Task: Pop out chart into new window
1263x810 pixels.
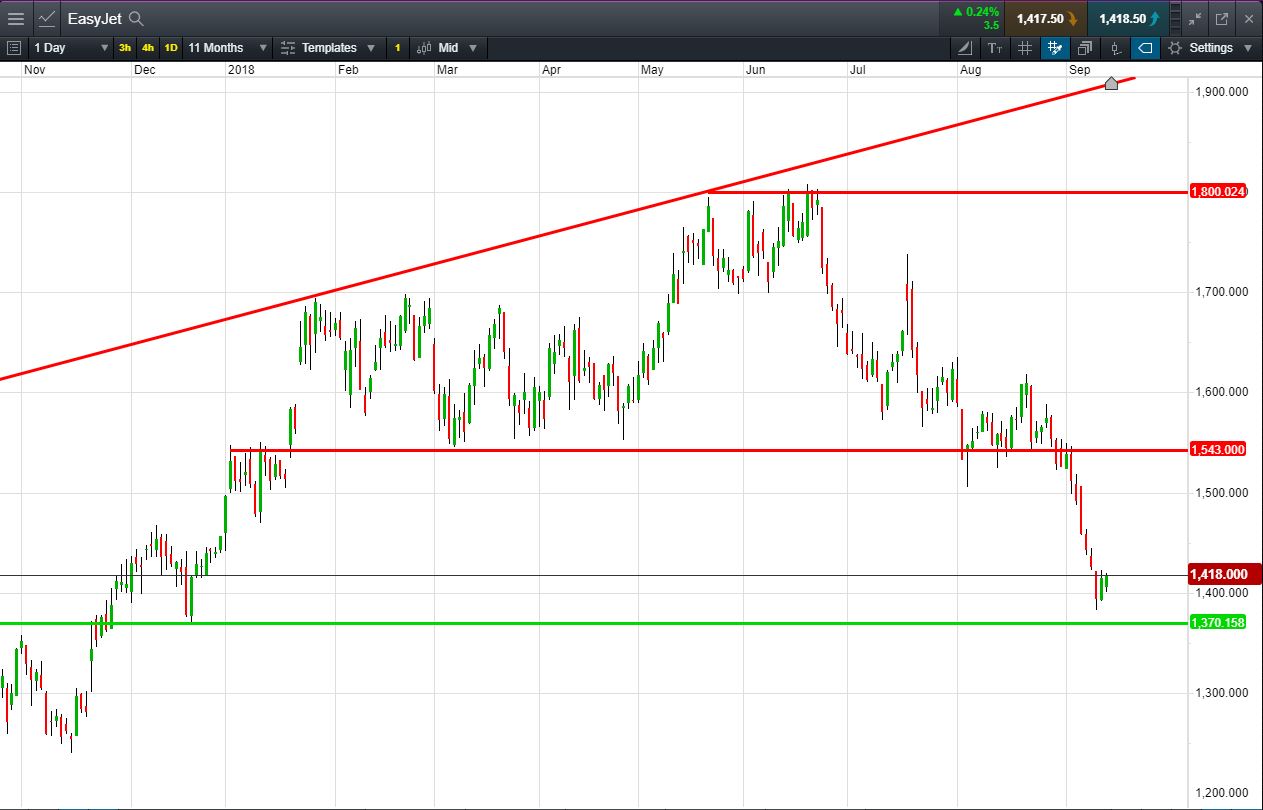Action: tap(1221, 18)
